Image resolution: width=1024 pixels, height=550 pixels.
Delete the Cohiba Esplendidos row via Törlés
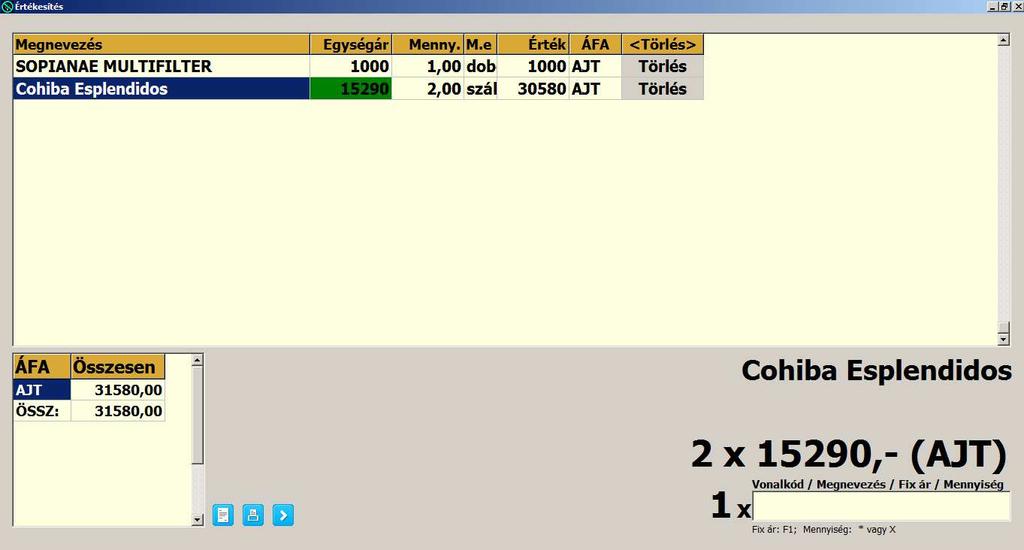click(x=662, y=89)
